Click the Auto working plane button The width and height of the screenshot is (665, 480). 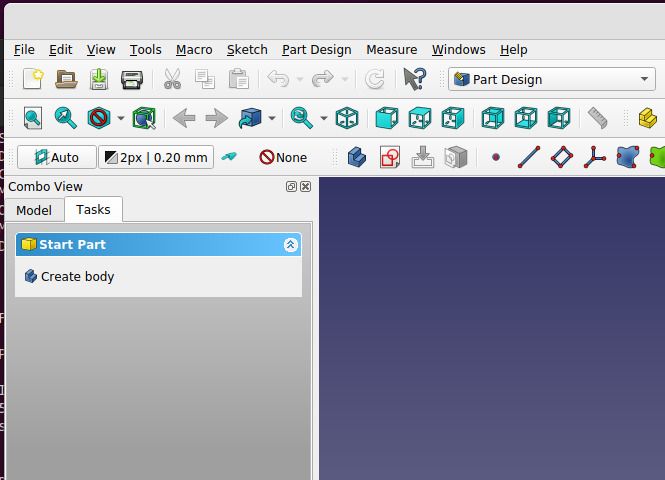[x=56, y=157]
